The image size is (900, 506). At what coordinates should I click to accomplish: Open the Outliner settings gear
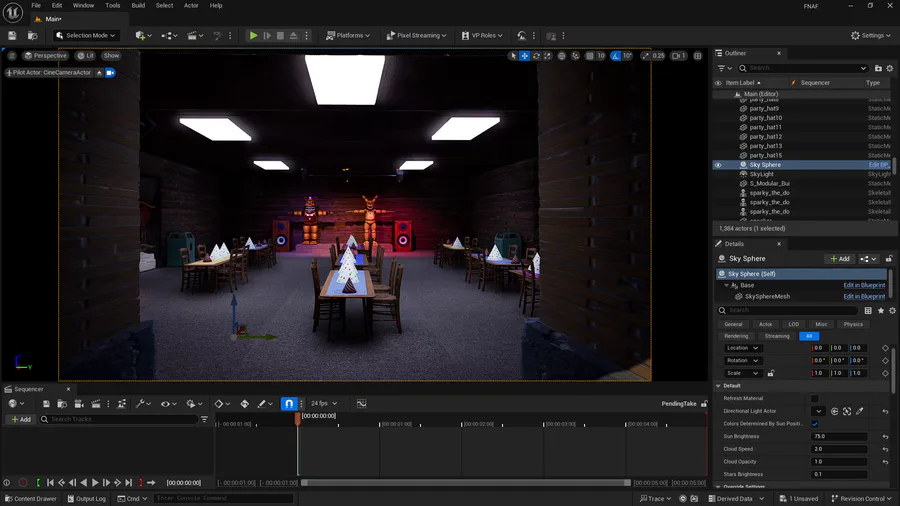click(x=890, y=68)
